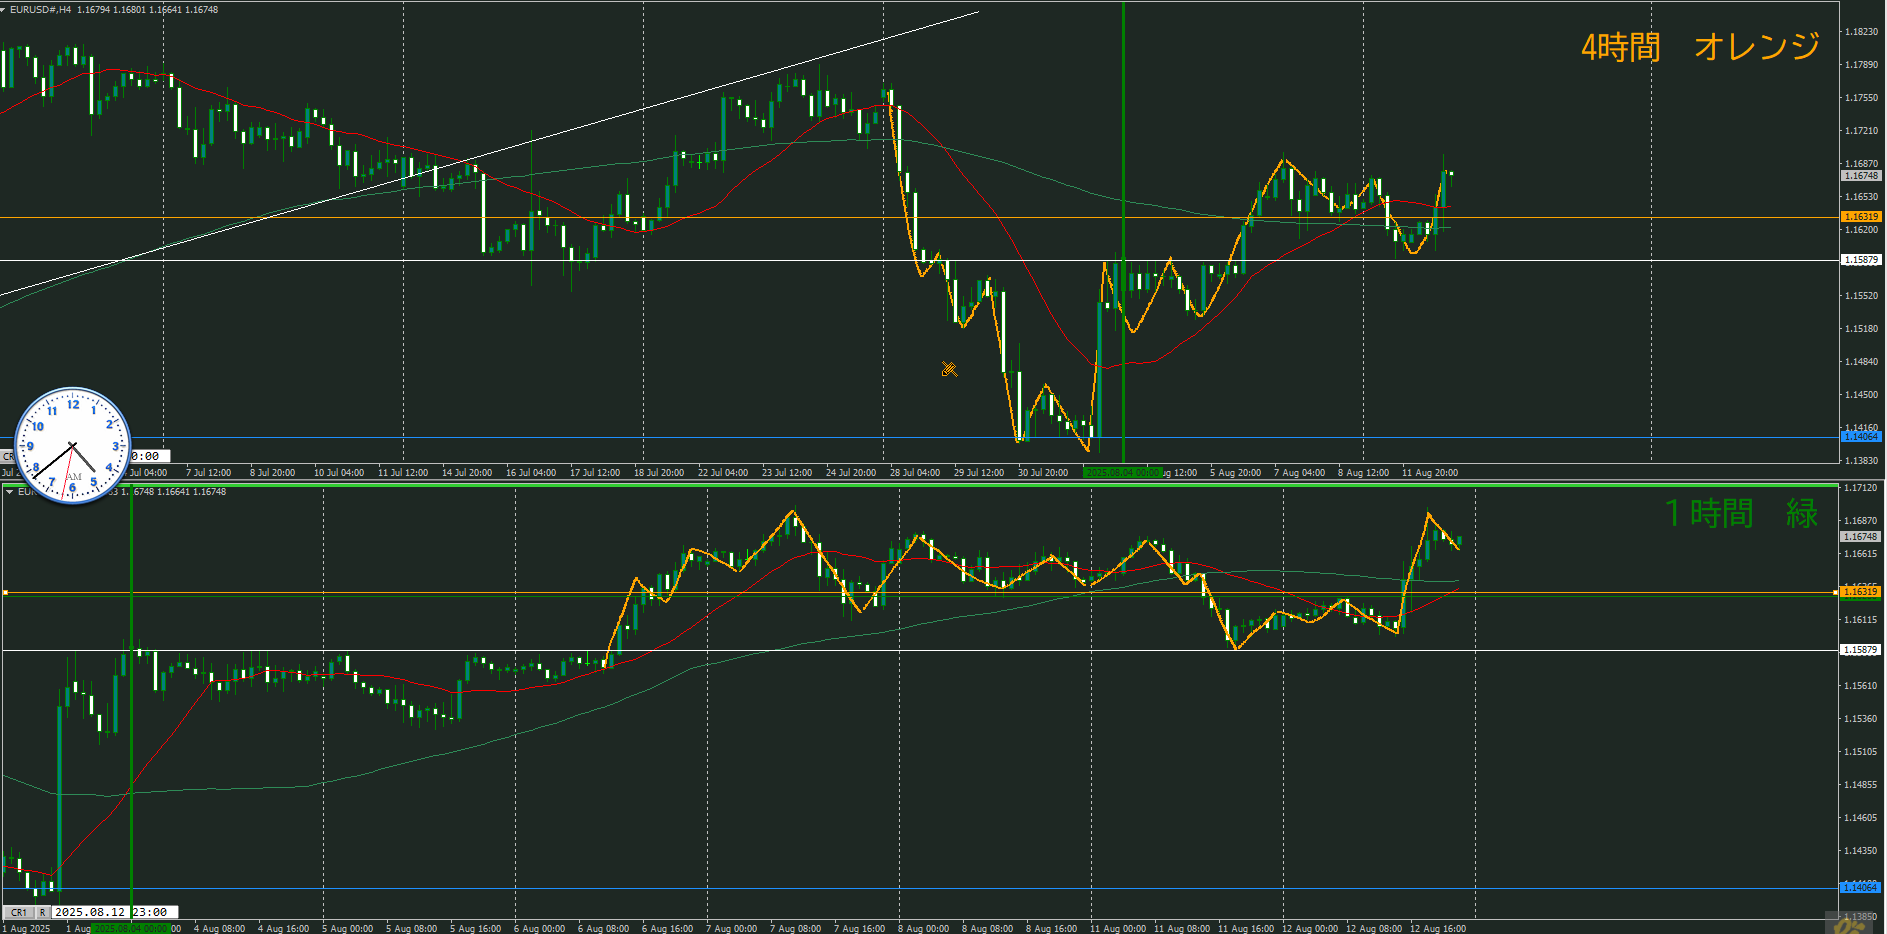Click the 1.18230 price scale label

pyautogui.click(x=1861, y=32)
